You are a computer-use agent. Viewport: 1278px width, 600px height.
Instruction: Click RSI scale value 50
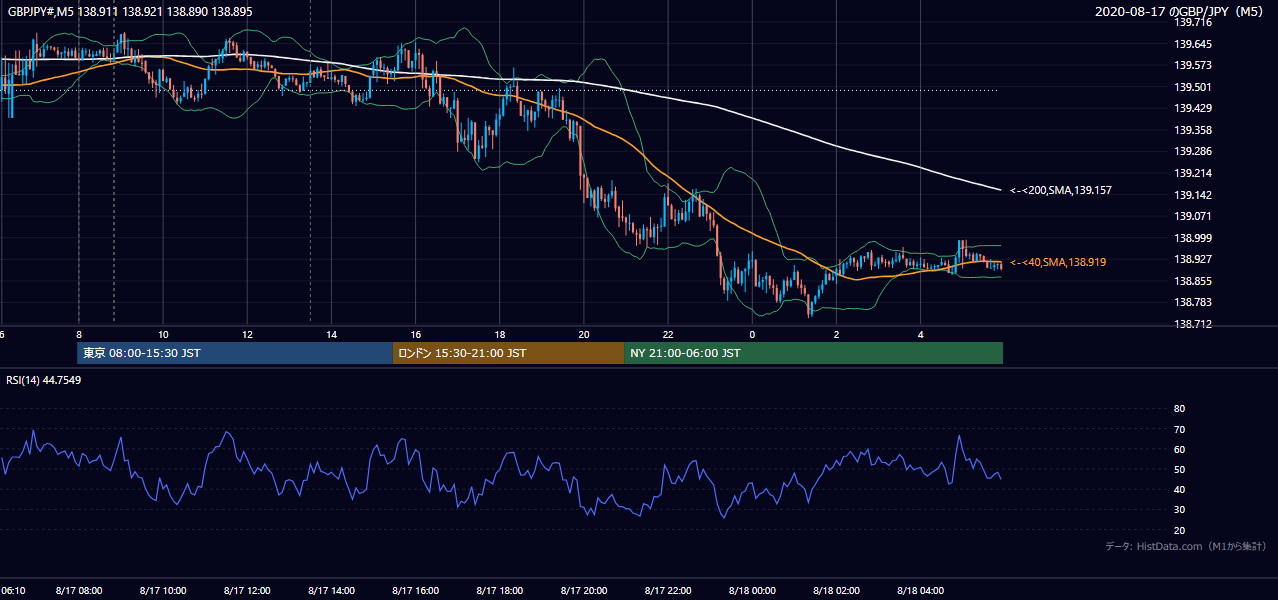(1179, 469)
